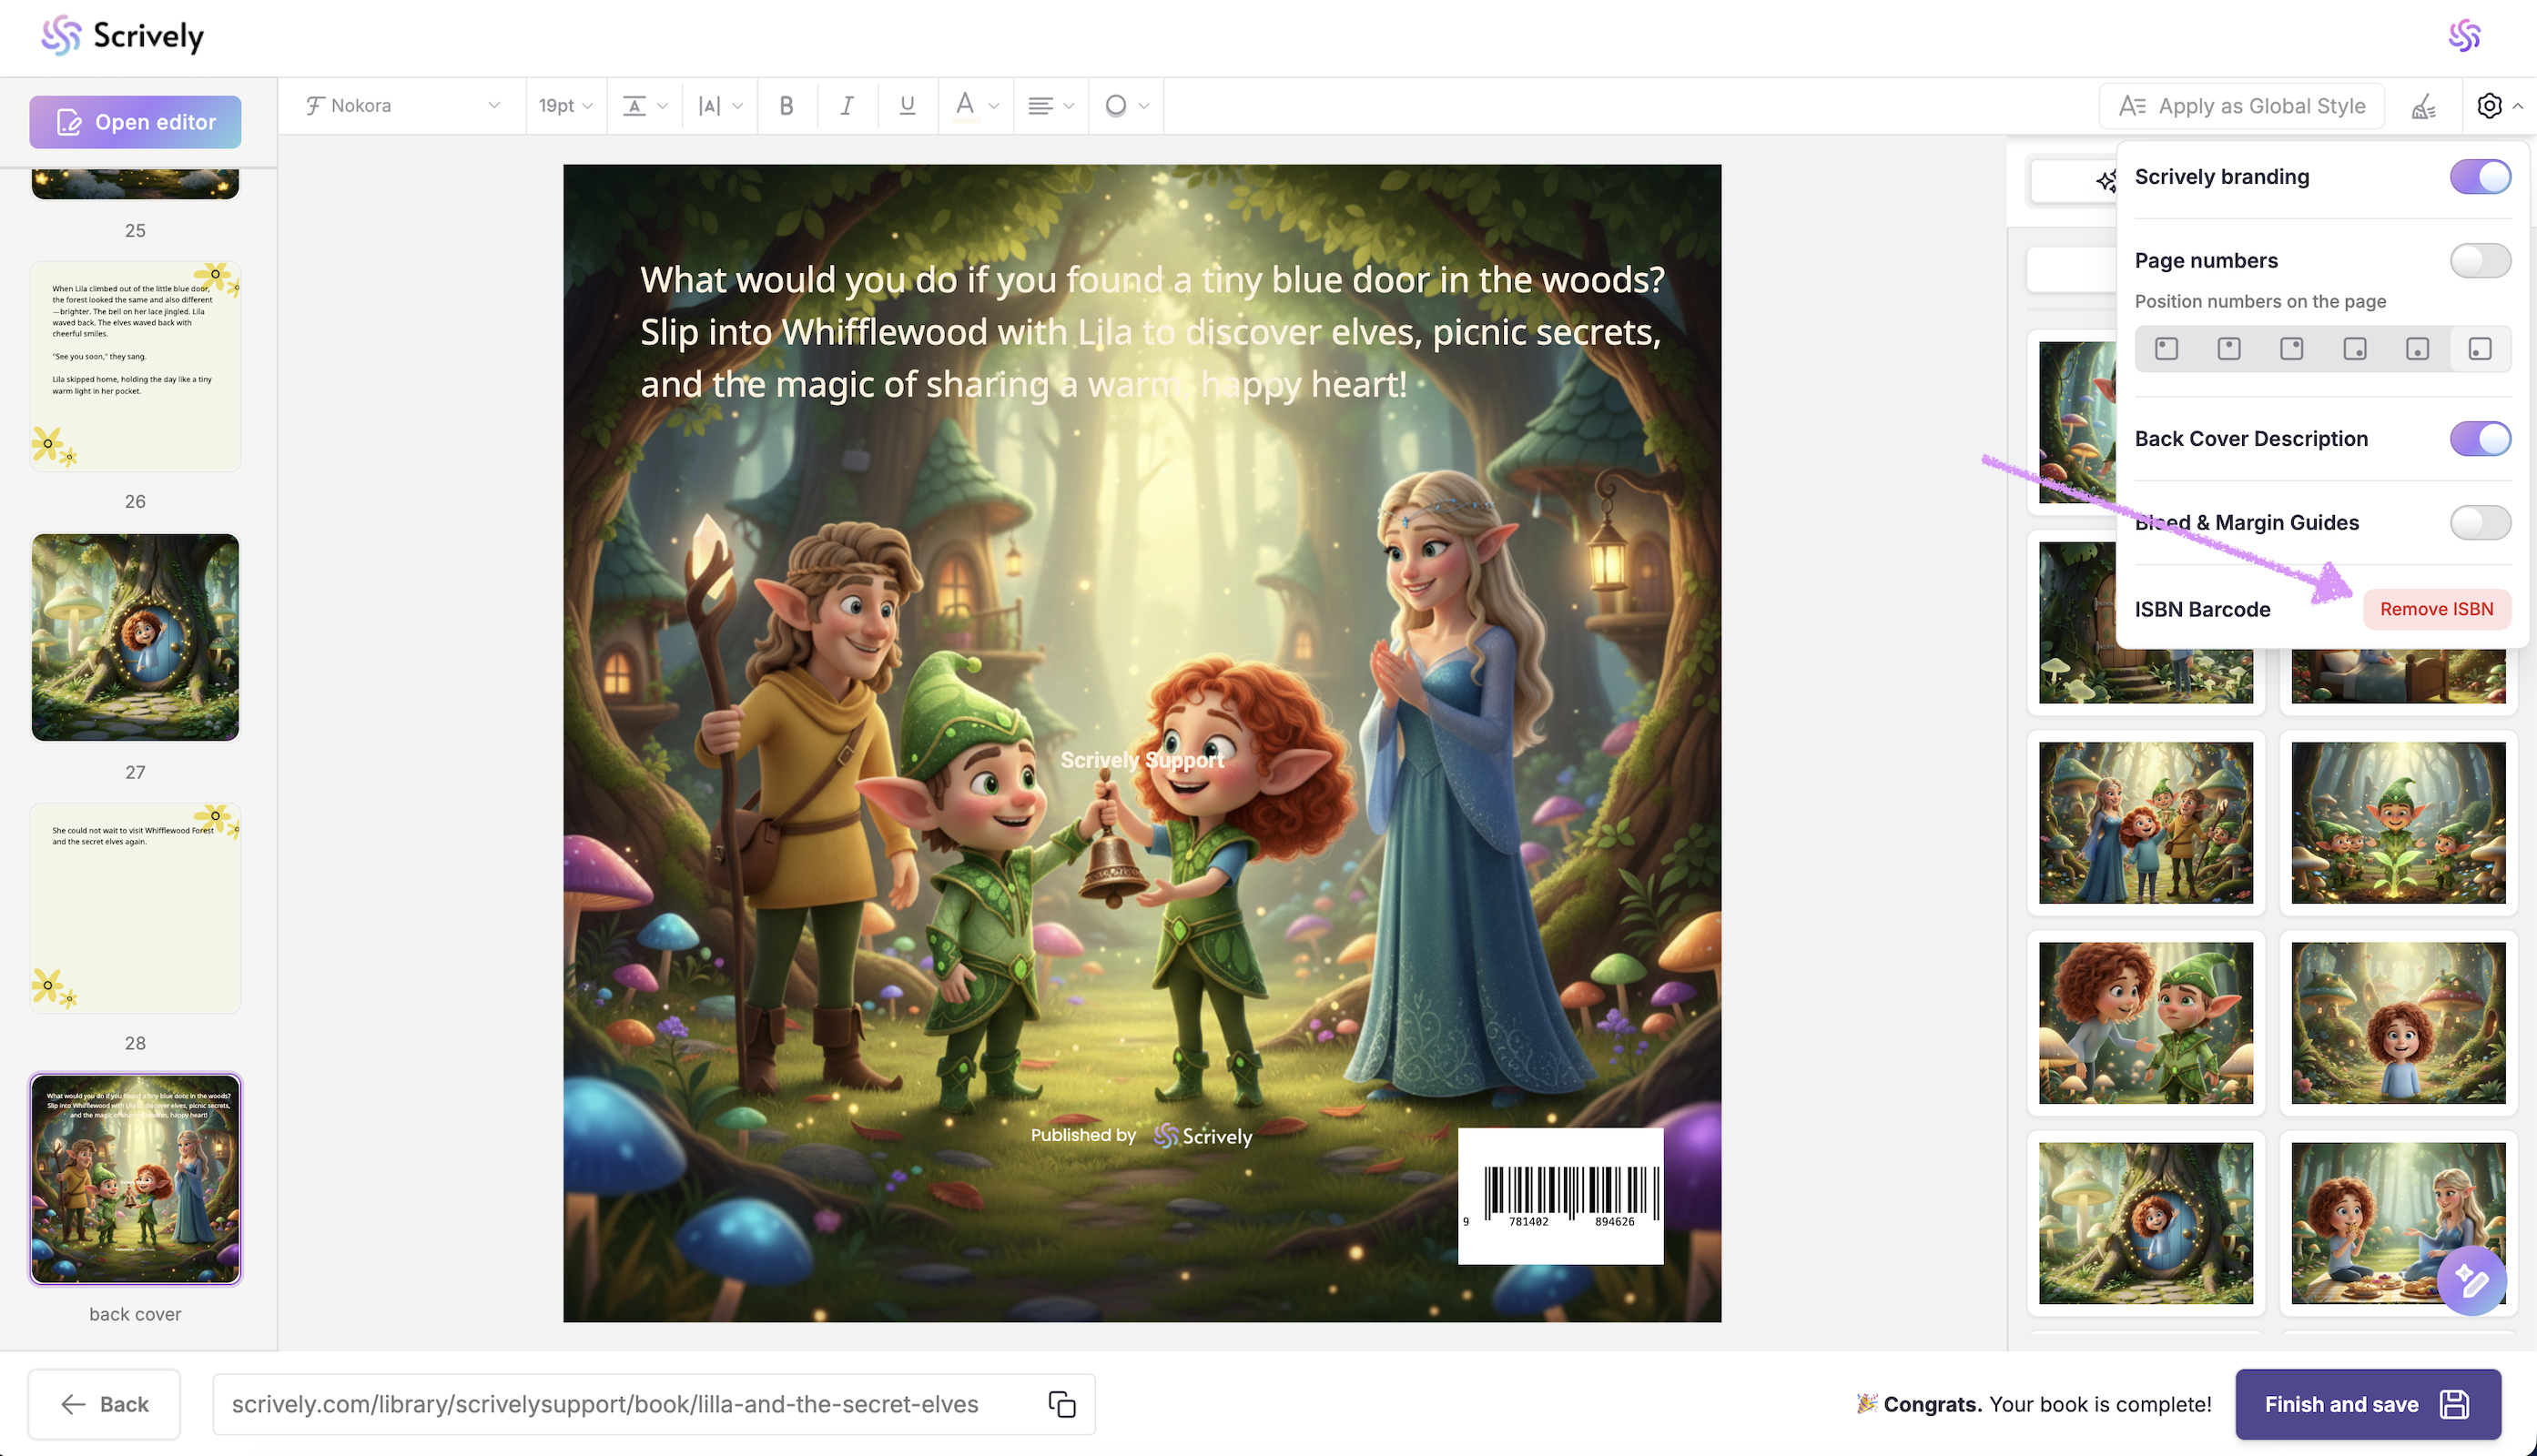2537x1456 pixels.
Task: Select page 27 thumbnail
Action: pyautogui.click(x=135, y=637)
